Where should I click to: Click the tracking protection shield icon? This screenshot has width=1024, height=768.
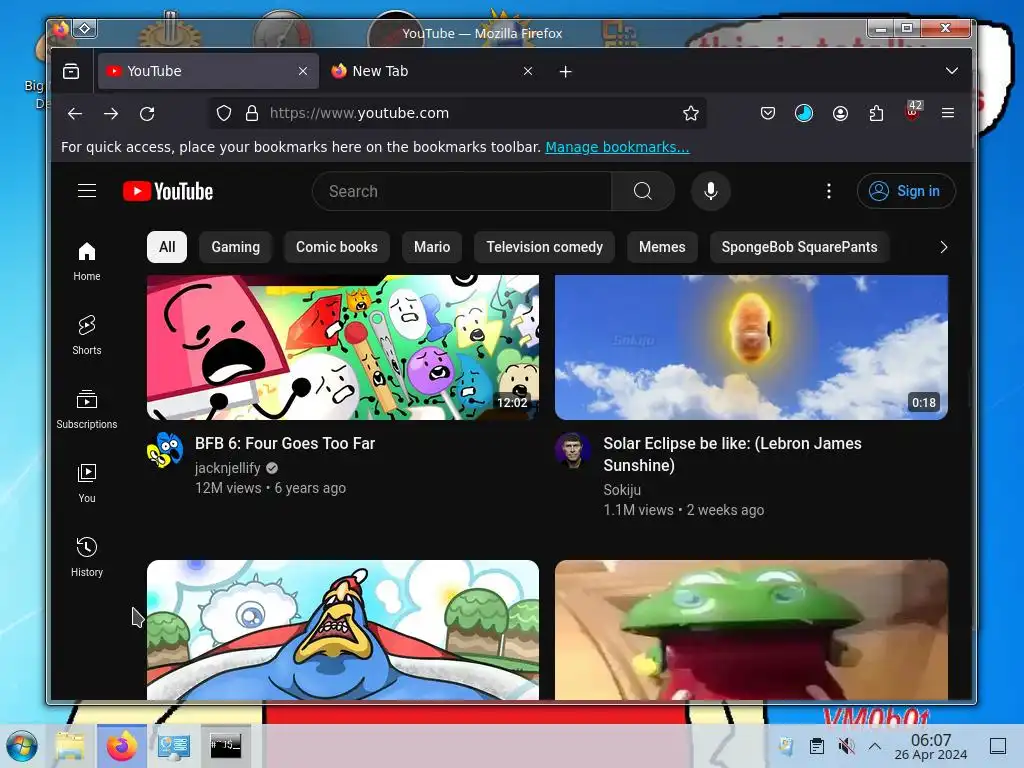click(224, 114)
